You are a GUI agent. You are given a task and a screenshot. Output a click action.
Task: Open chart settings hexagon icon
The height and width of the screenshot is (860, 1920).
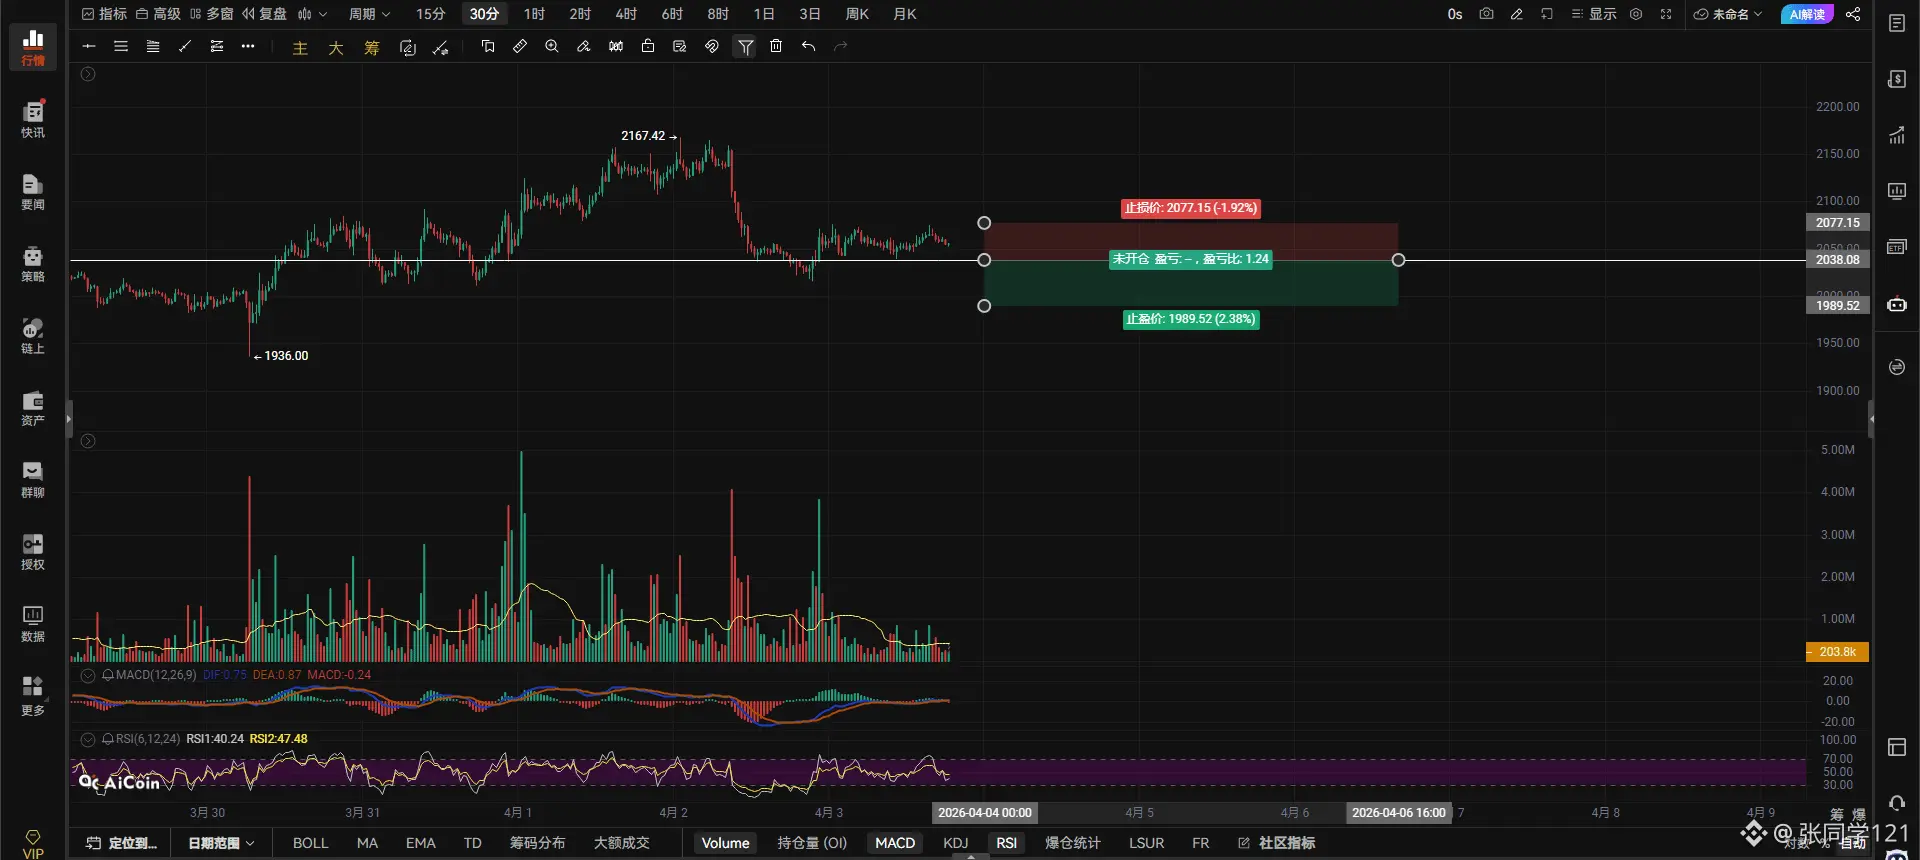click(1636, 14)
